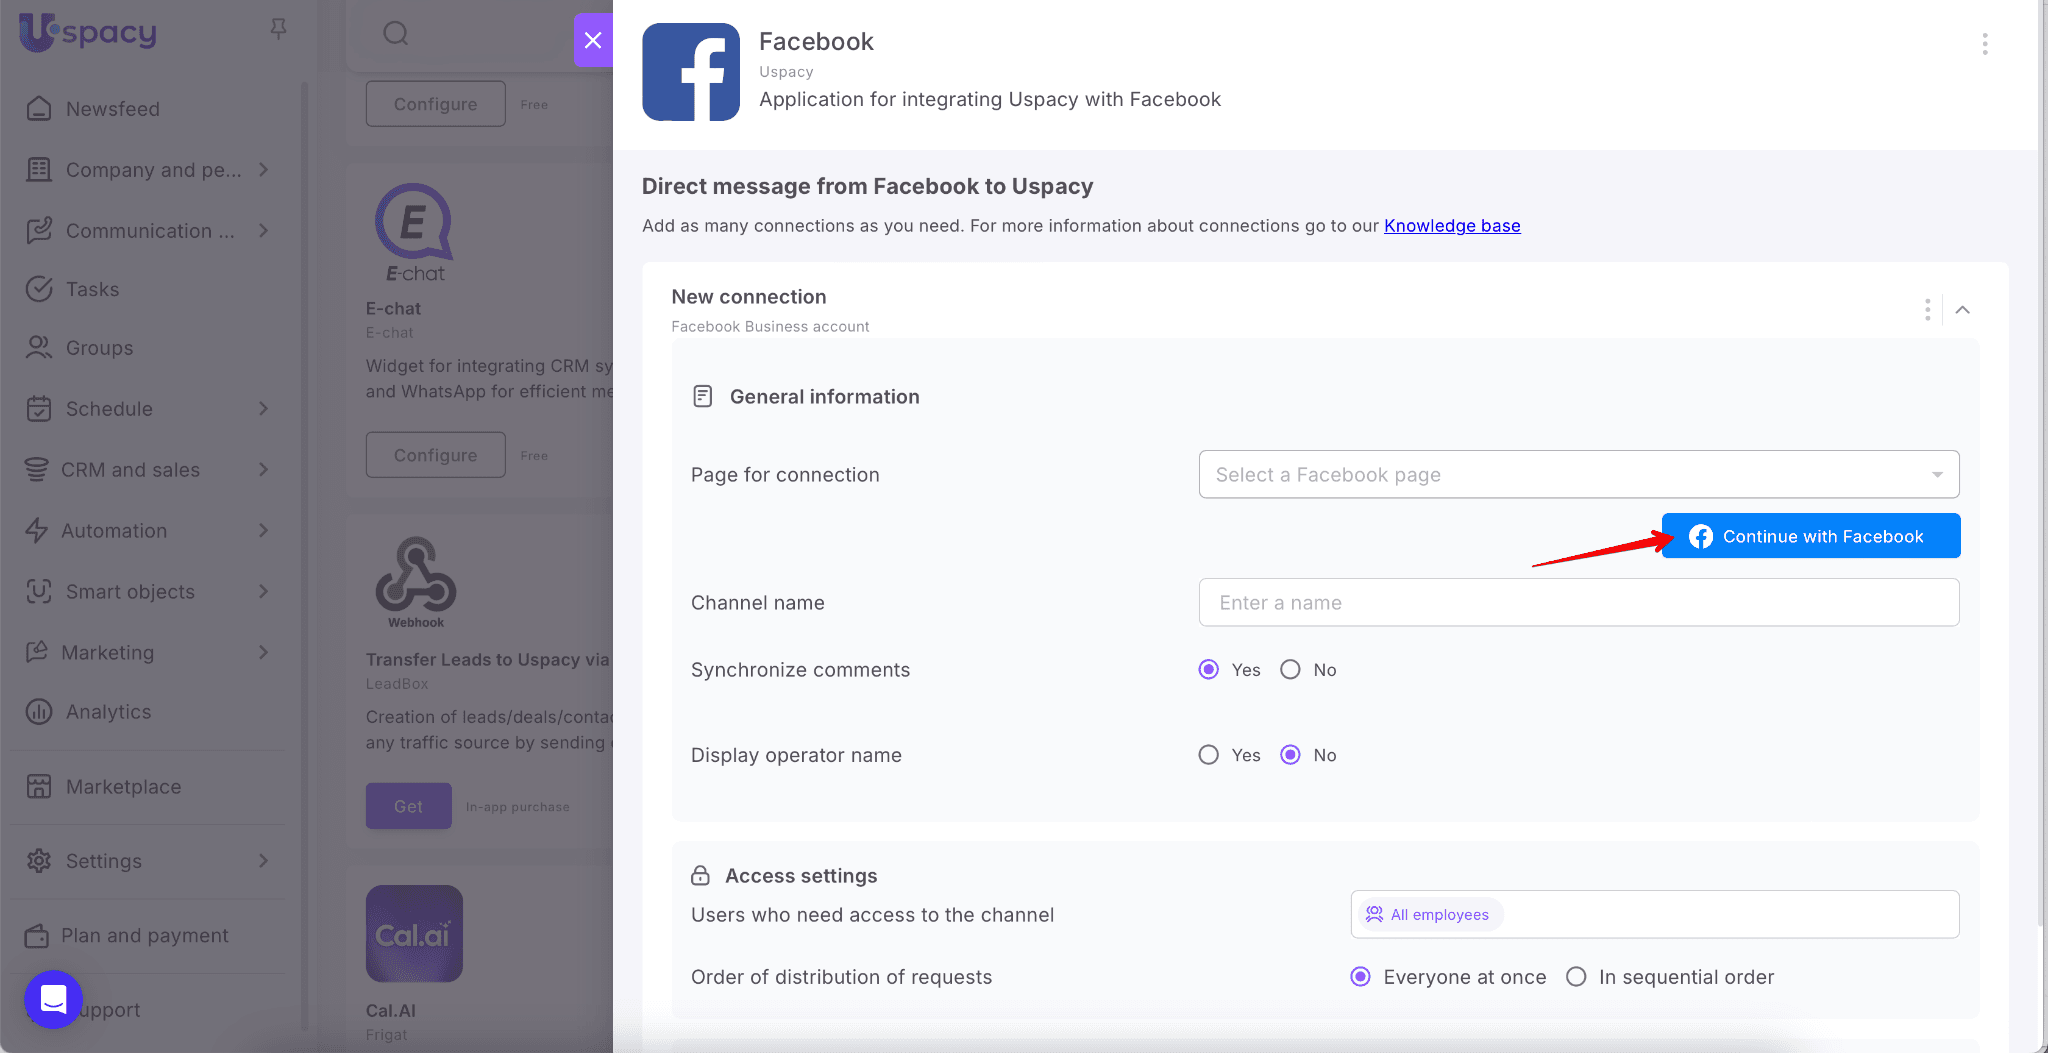Click the Channel name input field
2048x1053 pixels.
(x=1578, y=603)
